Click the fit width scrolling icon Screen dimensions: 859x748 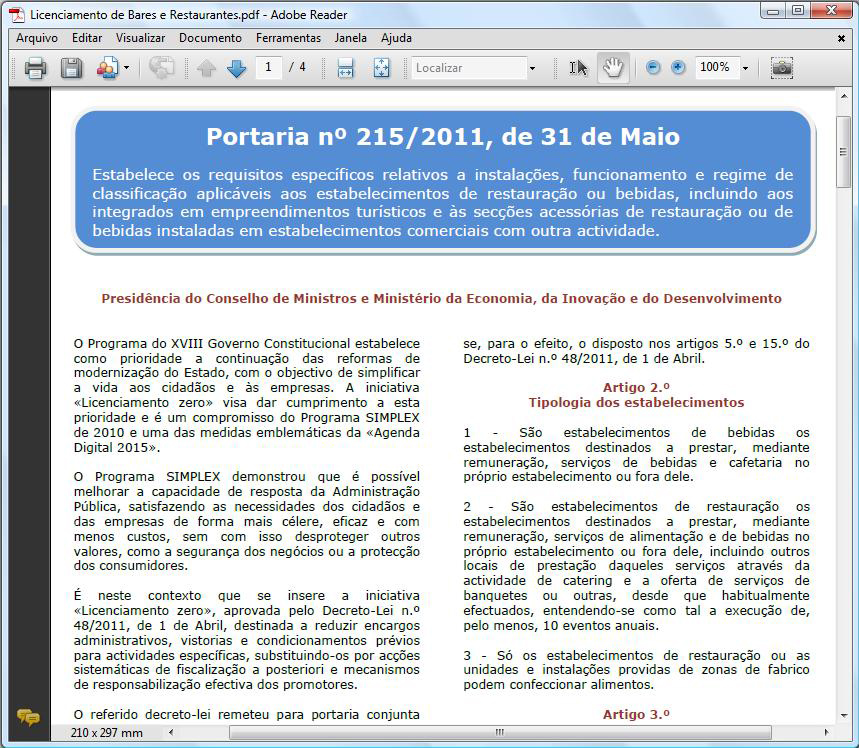click(346, 68)
